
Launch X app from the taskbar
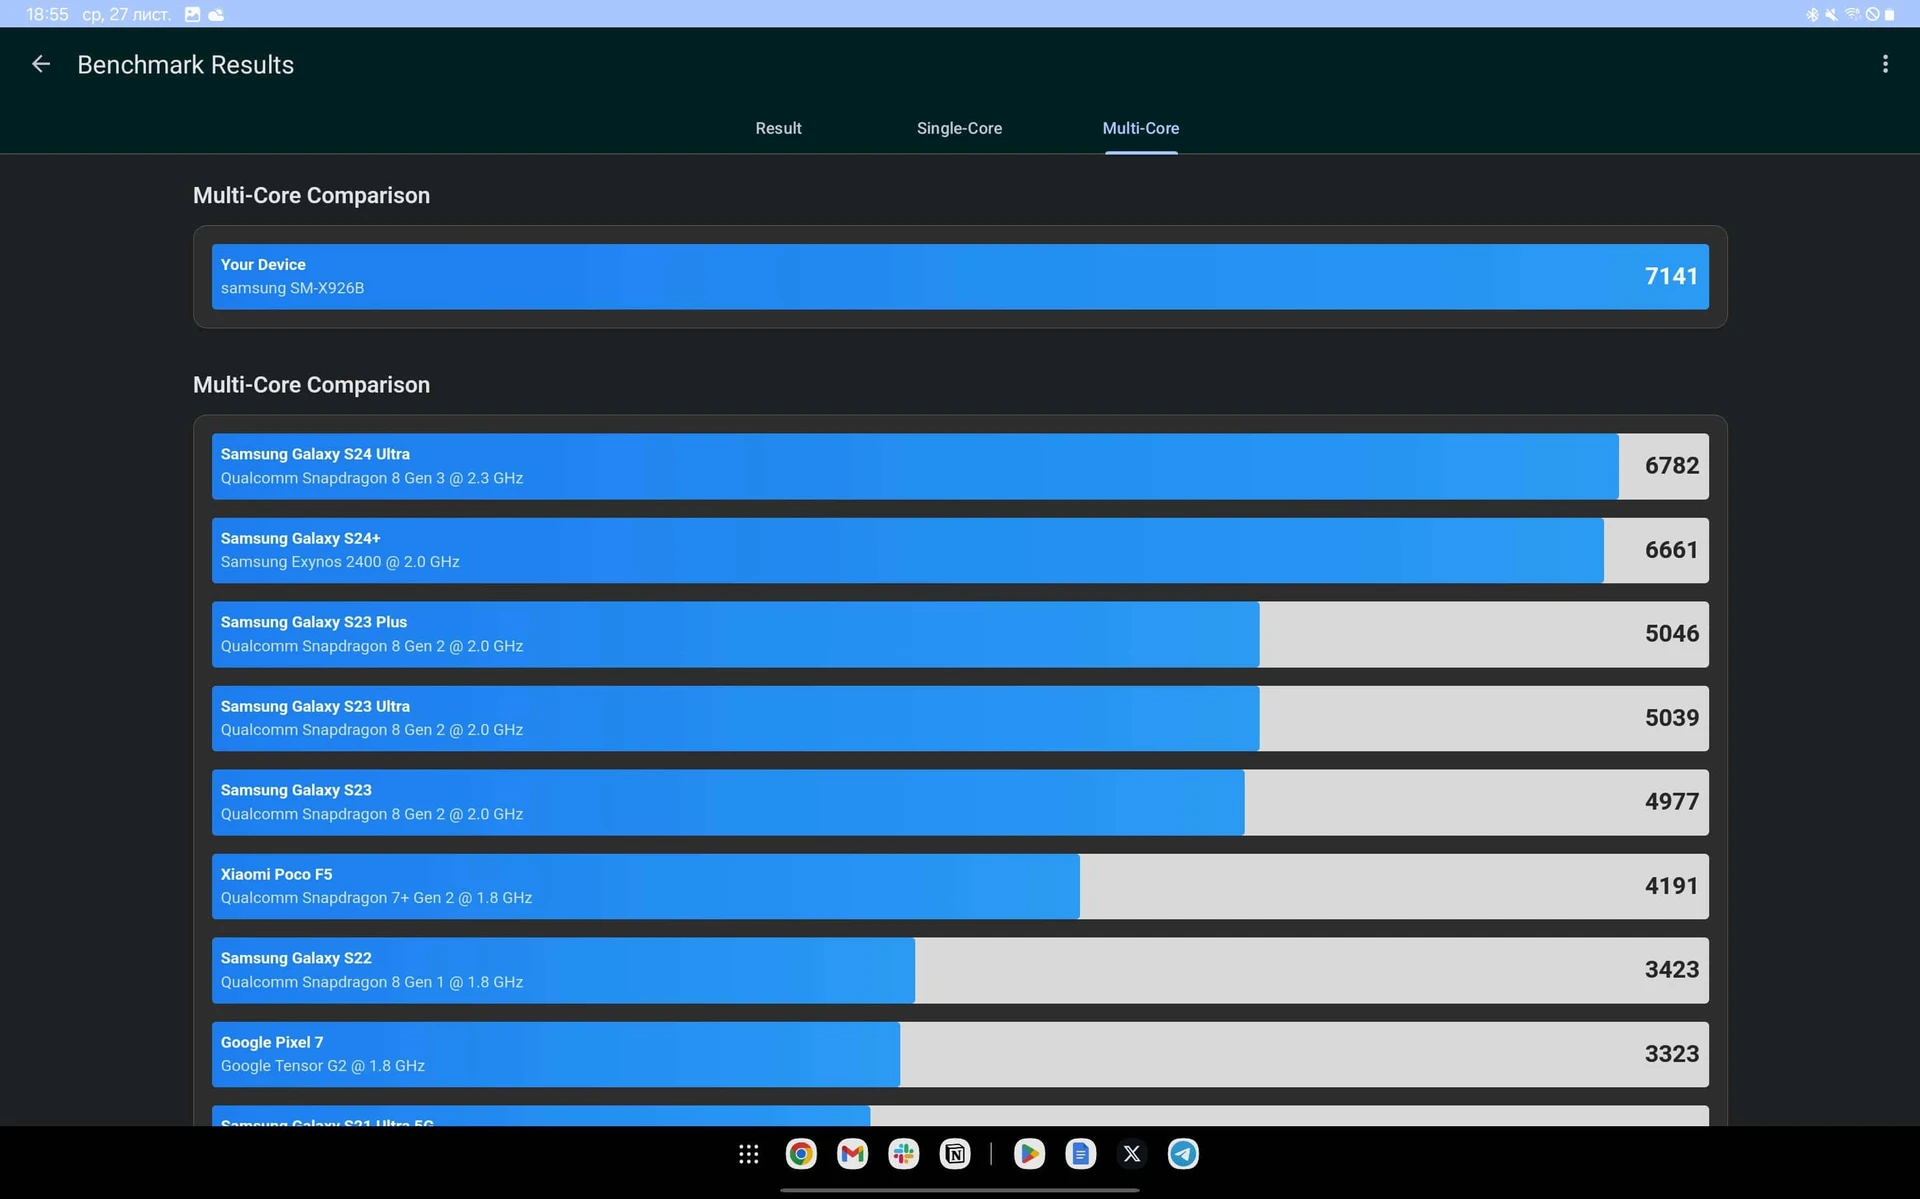pyautogui.click(x=1132, y=1154)
